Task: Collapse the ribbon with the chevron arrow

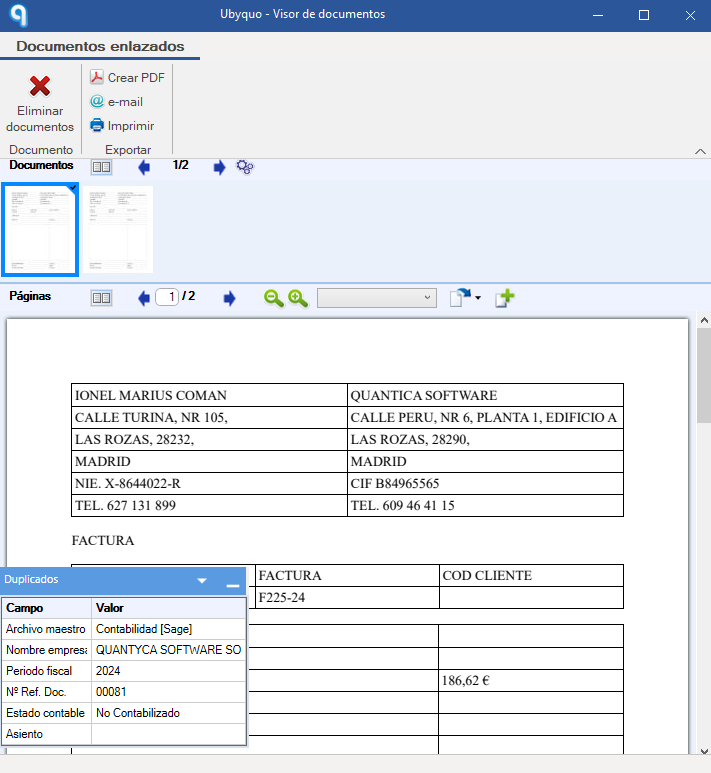Action: pos(700,151)
